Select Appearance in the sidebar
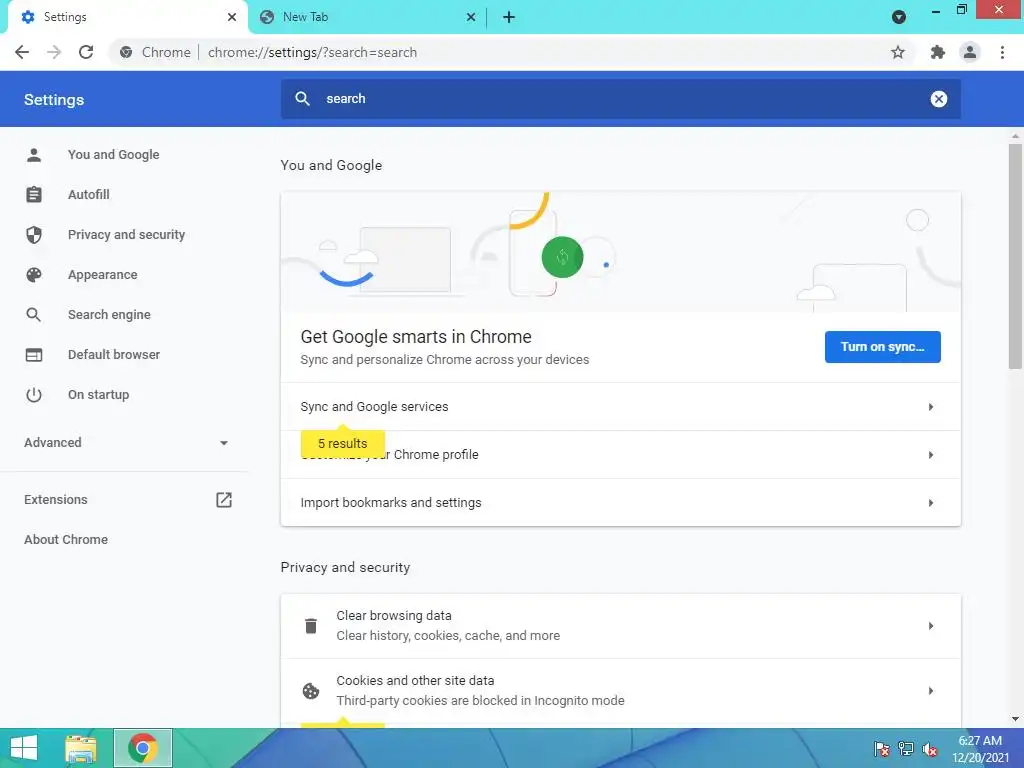The height and width of the screenshot is (768, 1024). (x=103, y=275)
